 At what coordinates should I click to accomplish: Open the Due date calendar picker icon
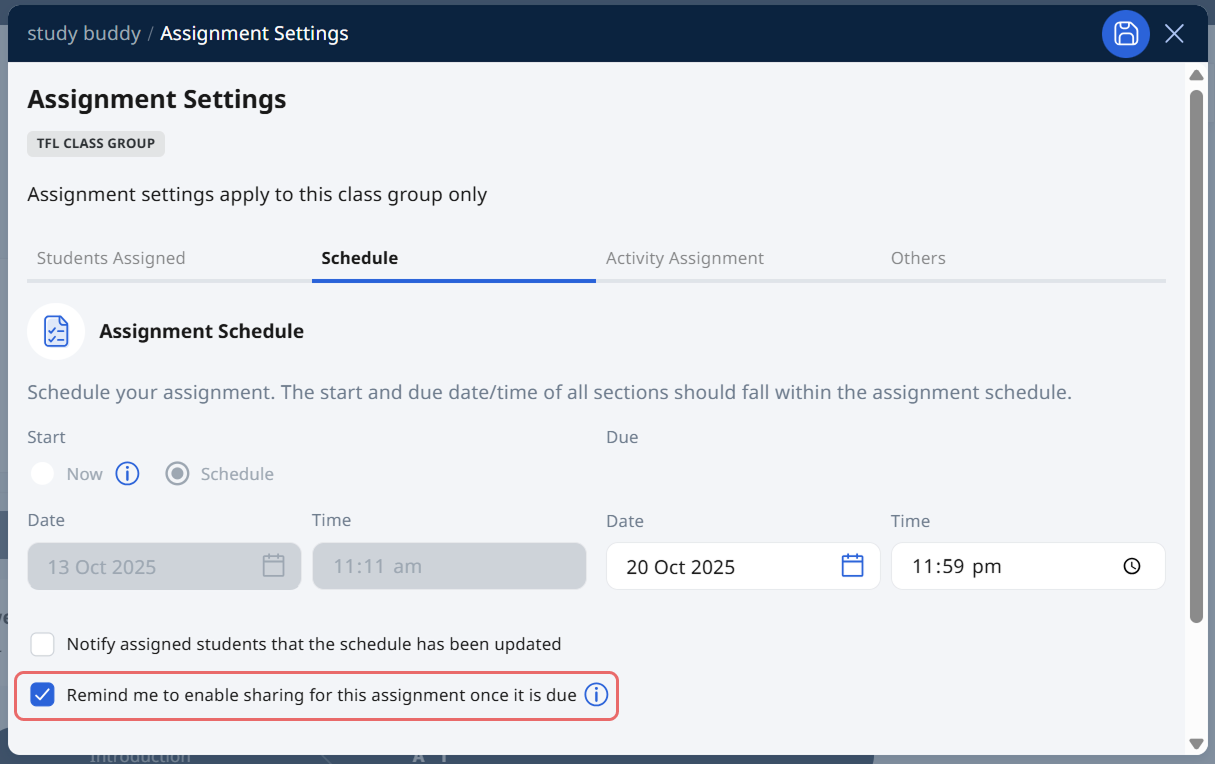[852, 566]
